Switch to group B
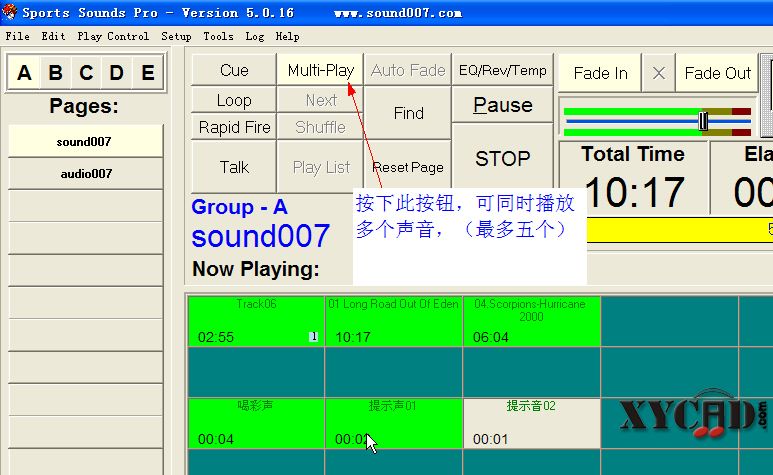 click(55, 73)
